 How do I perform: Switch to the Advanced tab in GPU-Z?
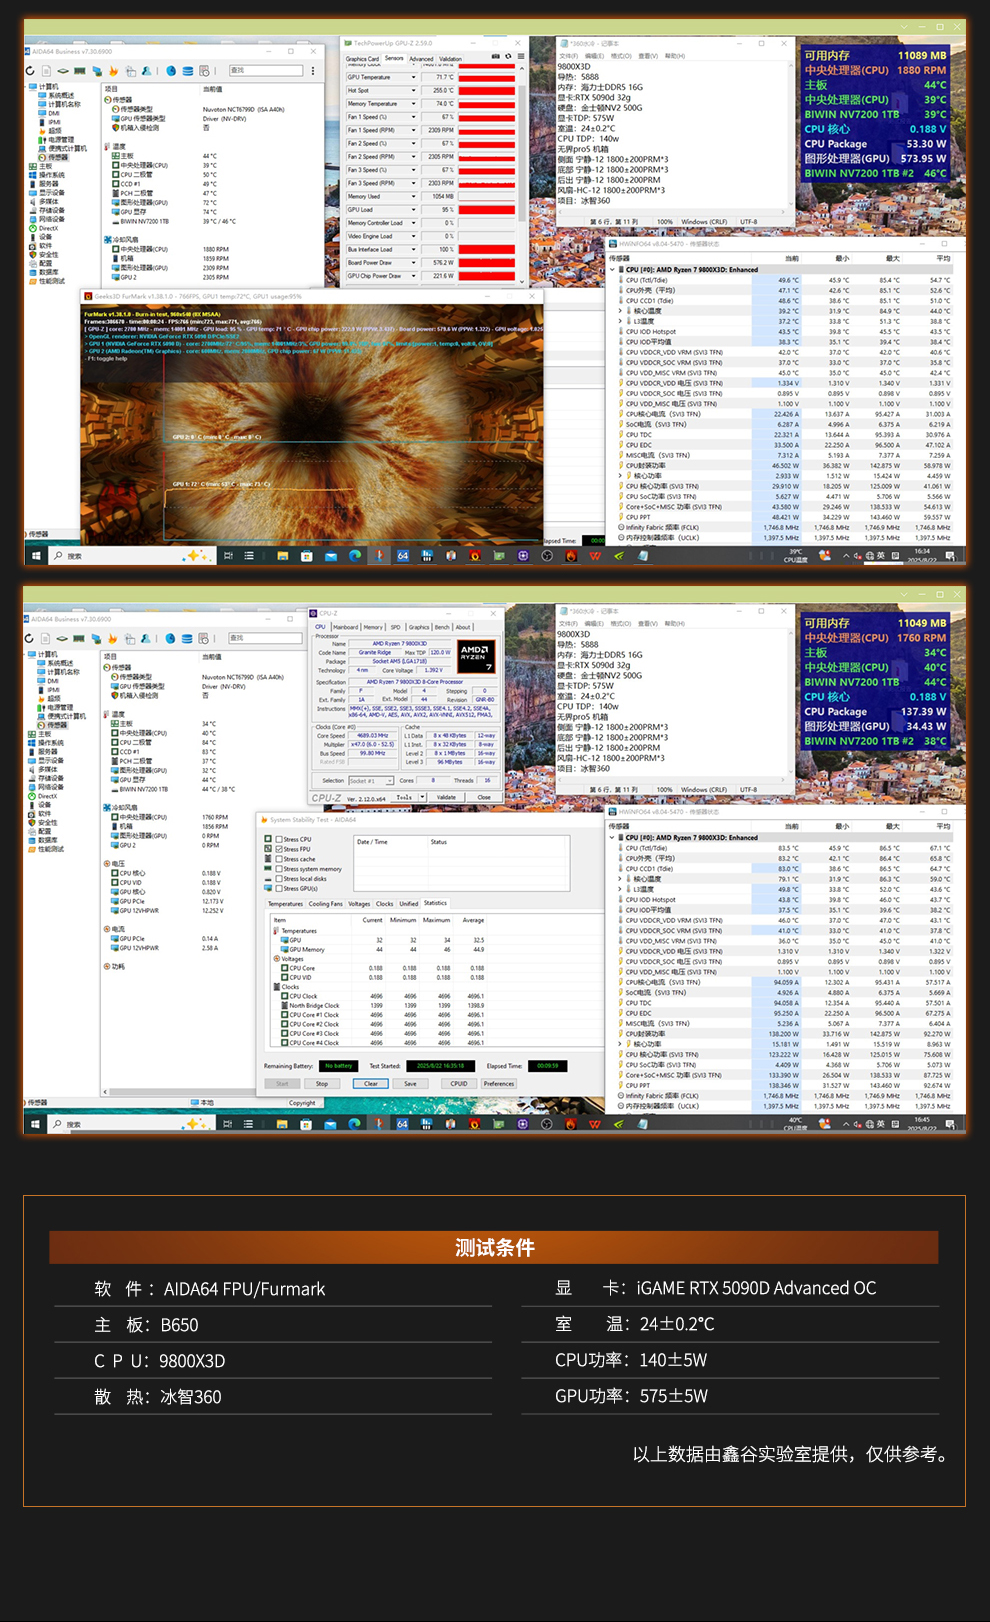tap(421, 59)
